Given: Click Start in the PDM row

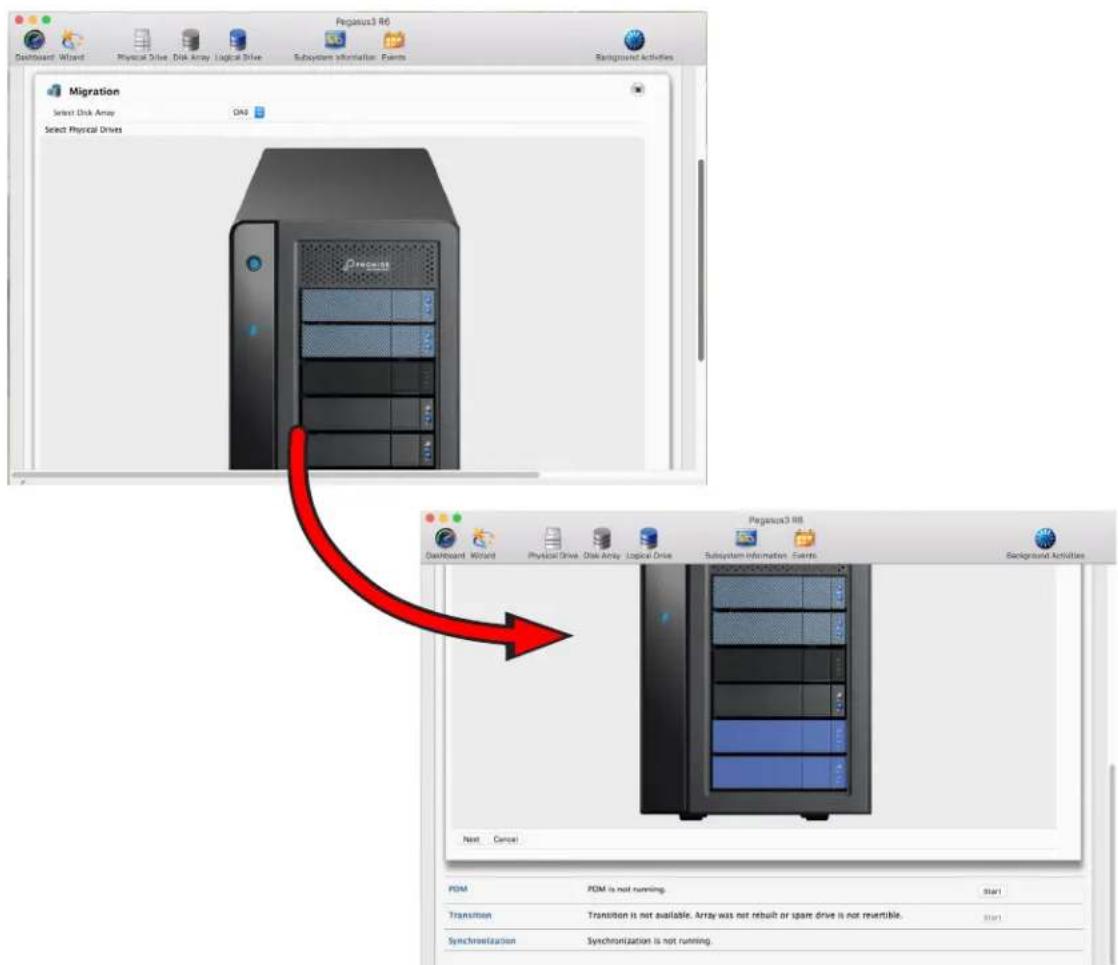Looking at the screenshot, I should click(x=992, y=892).
